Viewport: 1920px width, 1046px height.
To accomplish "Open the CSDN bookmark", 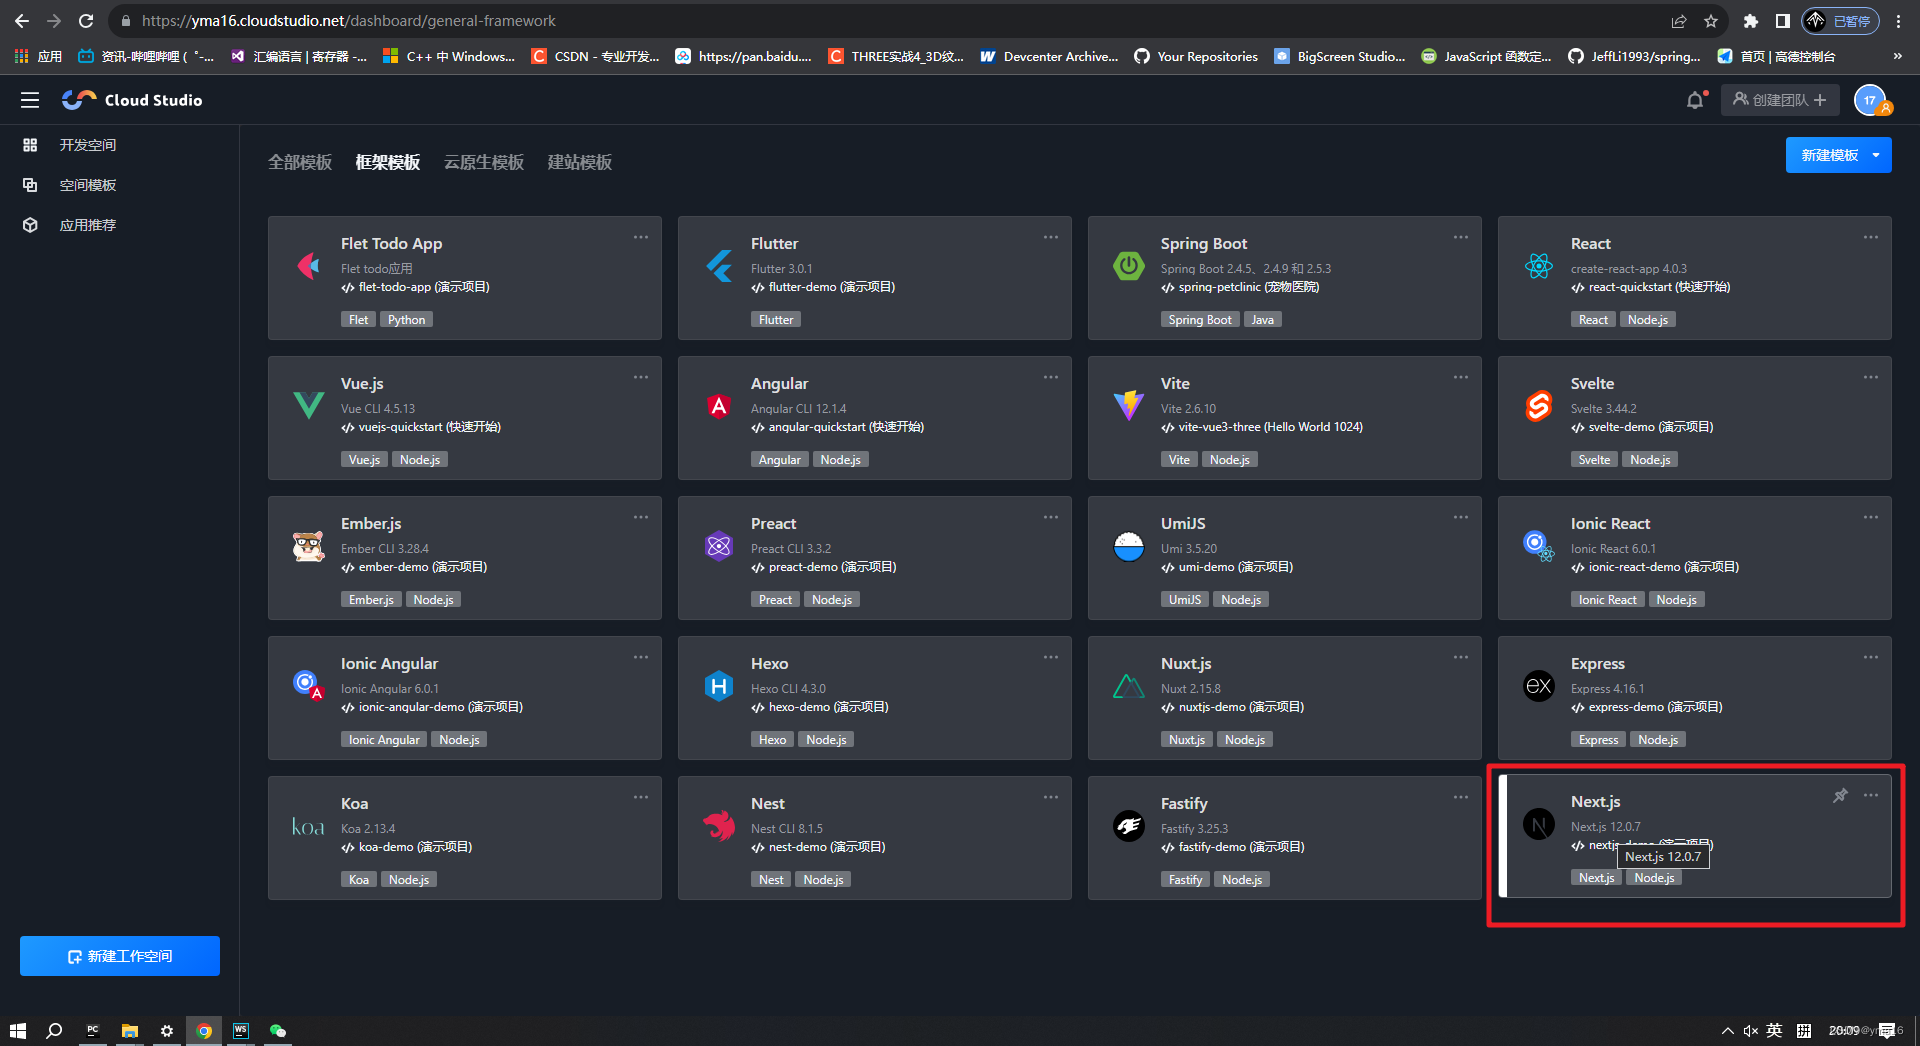I will click(595, 57).
